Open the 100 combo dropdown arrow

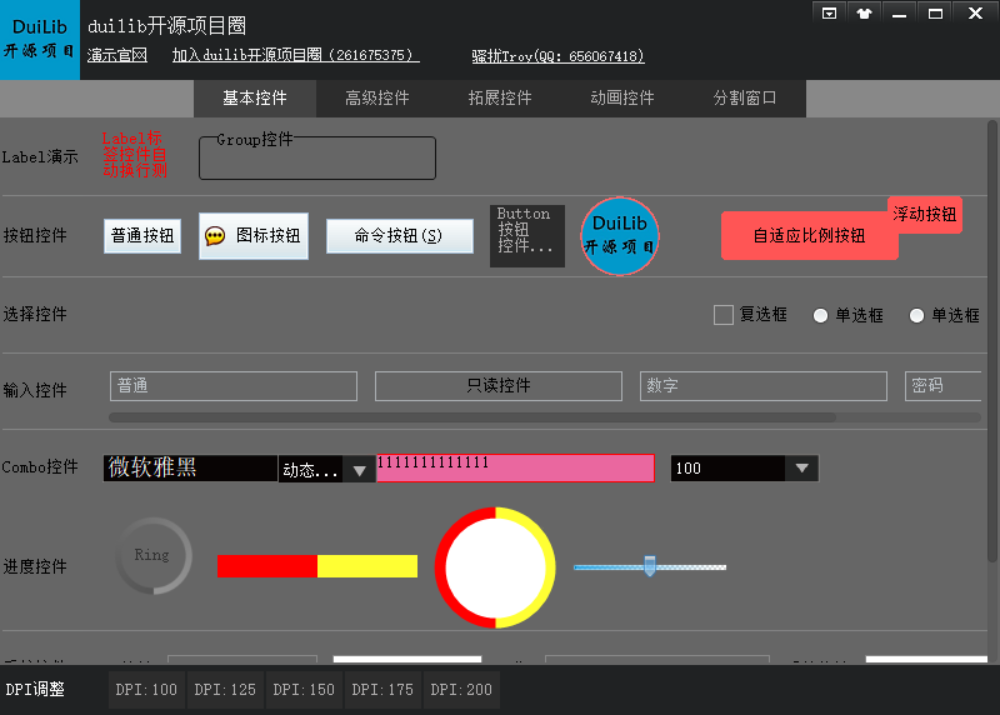tap(802, 468)
